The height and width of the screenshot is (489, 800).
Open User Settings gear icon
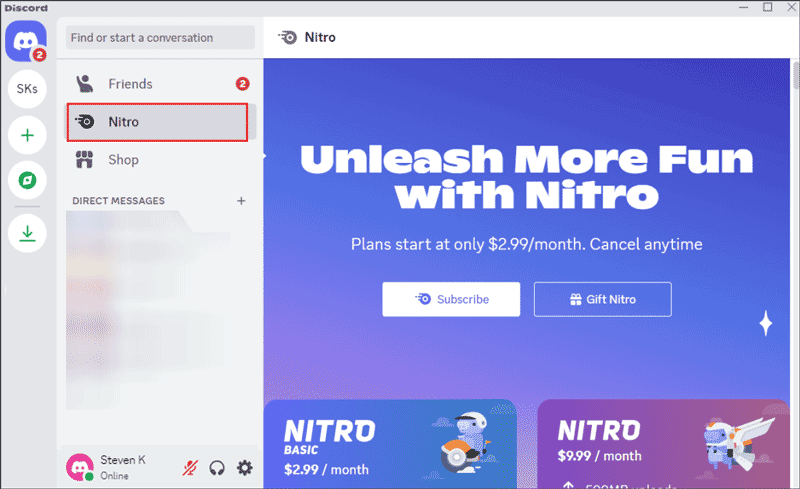[244, 468]
